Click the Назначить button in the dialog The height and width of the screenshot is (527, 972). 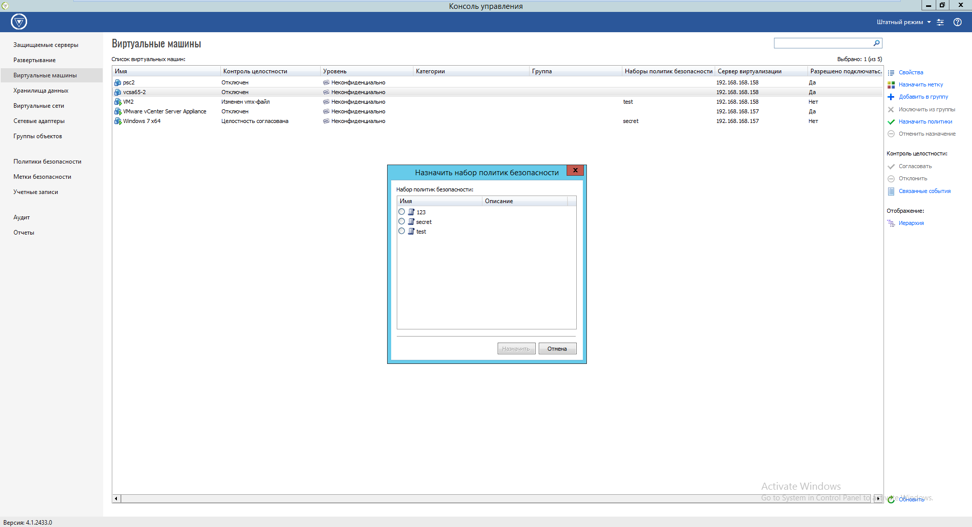coord(516,348)
